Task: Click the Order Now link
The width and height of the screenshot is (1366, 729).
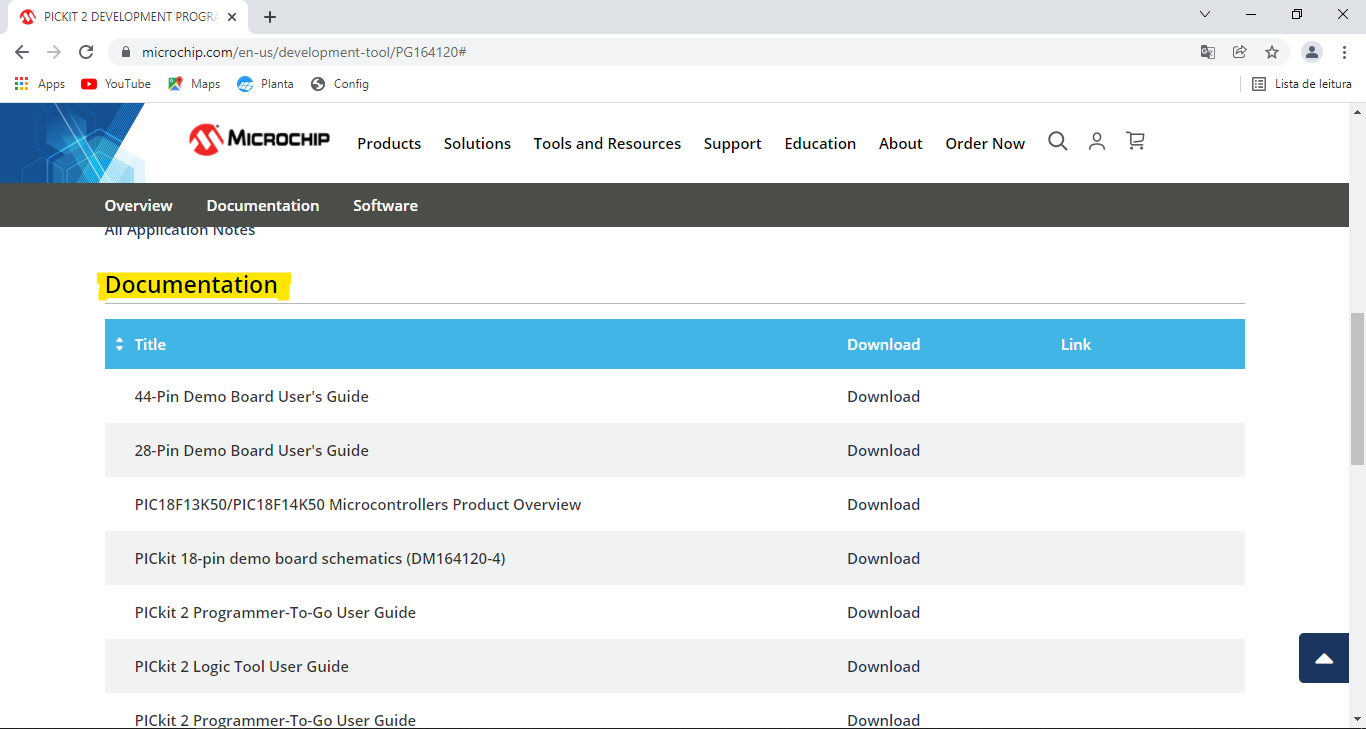Action: coord(985,144)
